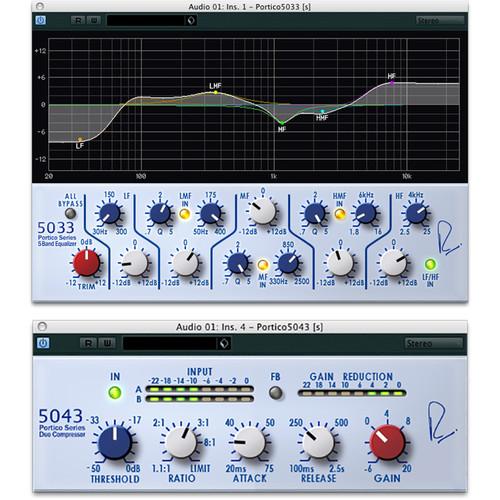Click the HMF frequency knob (1.8–16)
The image size is (500, 500).
pyautogui.click(x=366, y=213)
